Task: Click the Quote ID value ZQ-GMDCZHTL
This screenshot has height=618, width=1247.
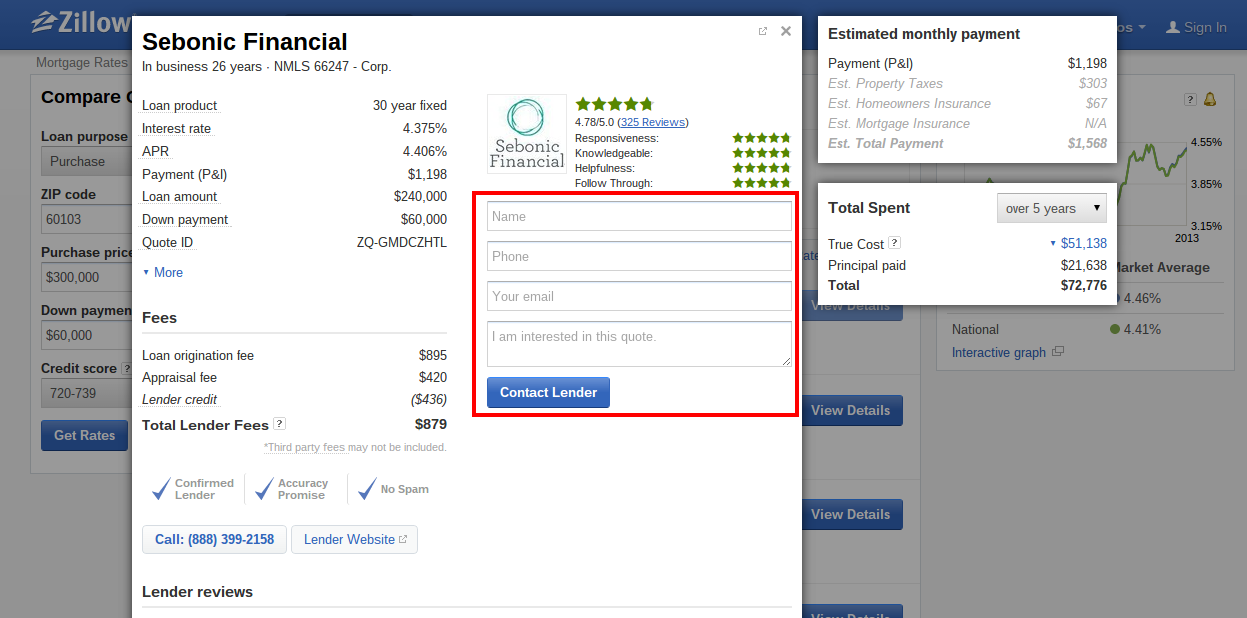Action: 402,242
